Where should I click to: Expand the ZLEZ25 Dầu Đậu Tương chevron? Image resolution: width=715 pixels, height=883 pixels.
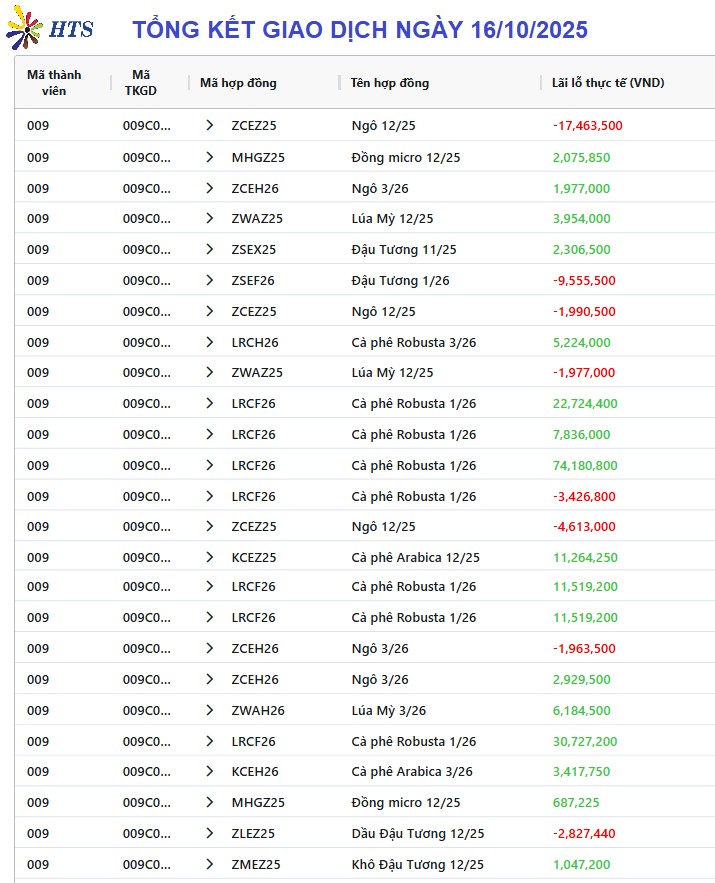[210, 834]
